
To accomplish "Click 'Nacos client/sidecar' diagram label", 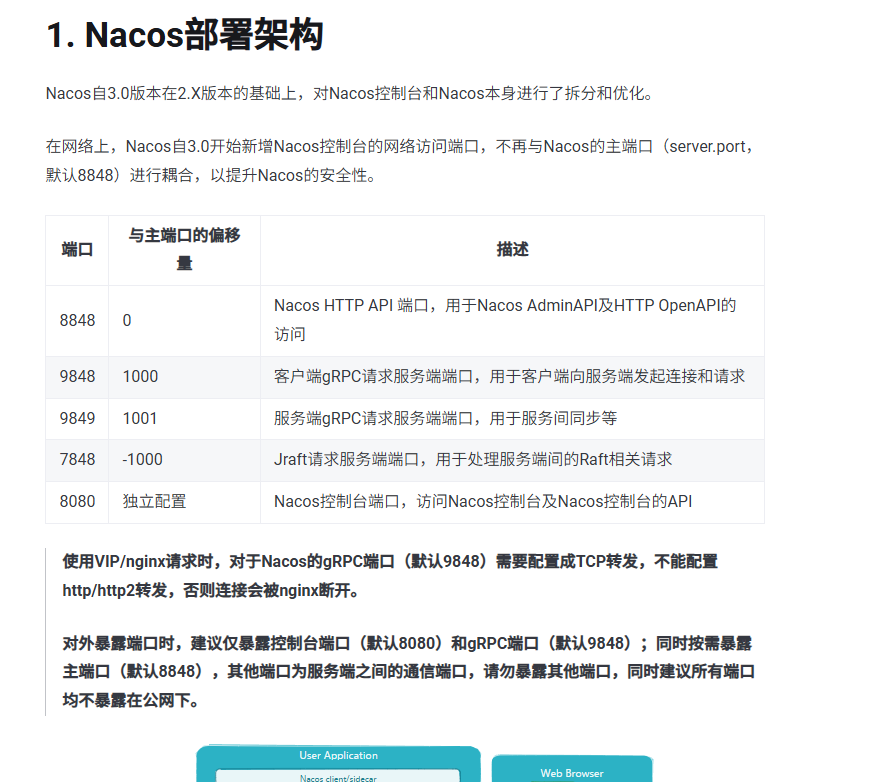I will (338, 778).
